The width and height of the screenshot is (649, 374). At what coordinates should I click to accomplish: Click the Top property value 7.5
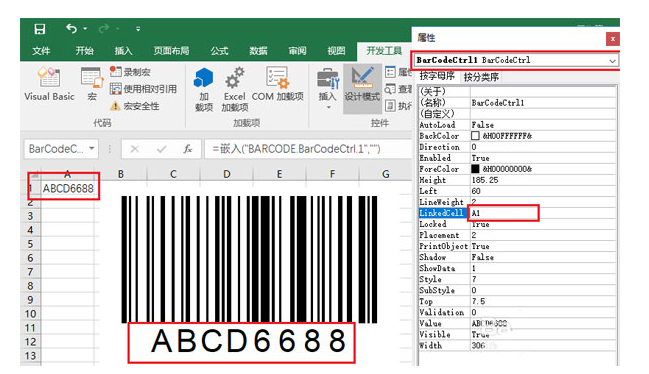pos(543,301)
